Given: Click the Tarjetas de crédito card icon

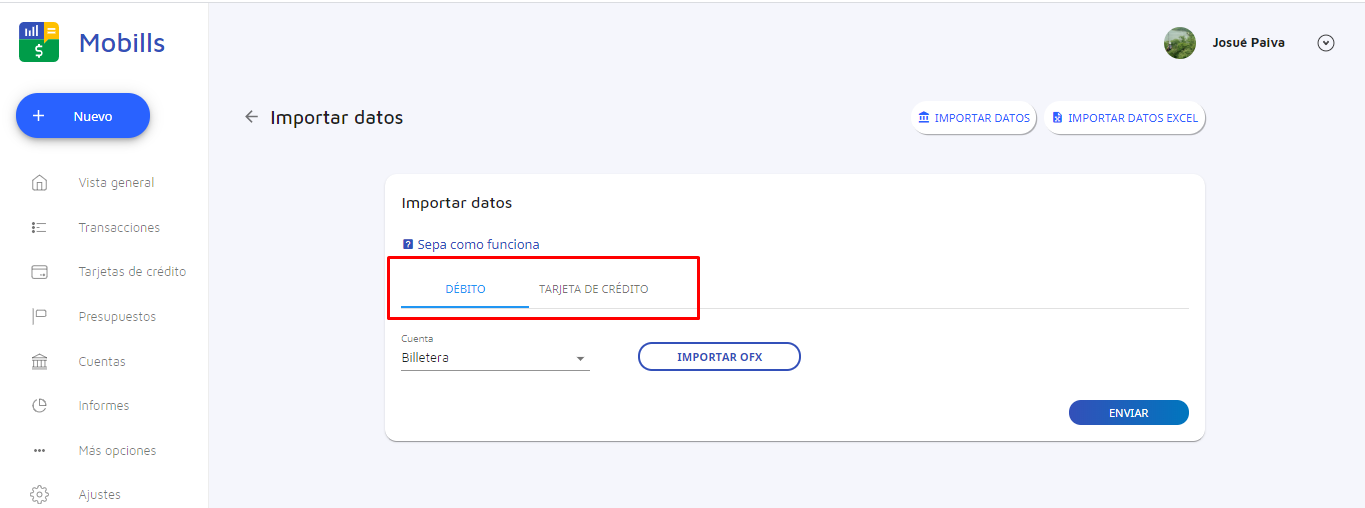Looking at the screenshot, I should (40, 272).
